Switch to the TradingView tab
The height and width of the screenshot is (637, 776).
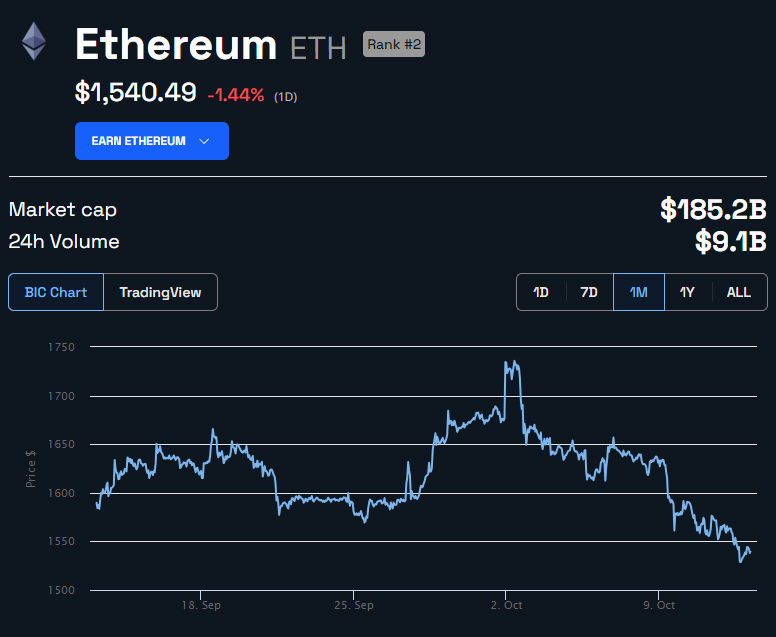(x=160, y=292)
